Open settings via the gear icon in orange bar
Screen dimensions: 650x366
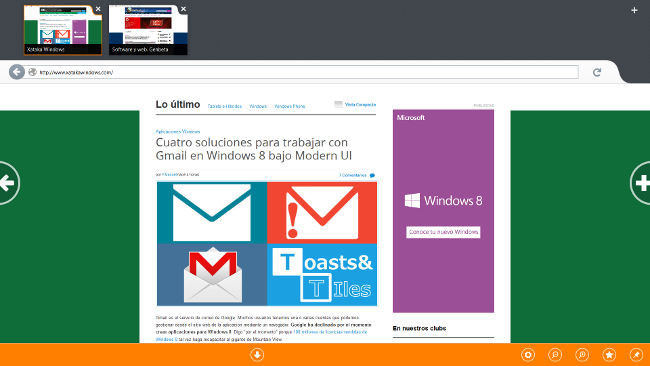tap(528, 355)
